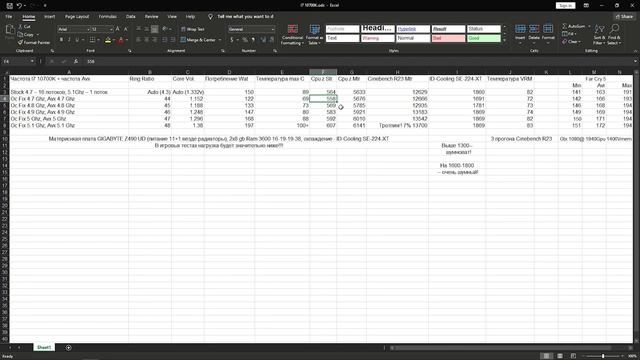Click the AutoSum sigma icon

(565, 26)
